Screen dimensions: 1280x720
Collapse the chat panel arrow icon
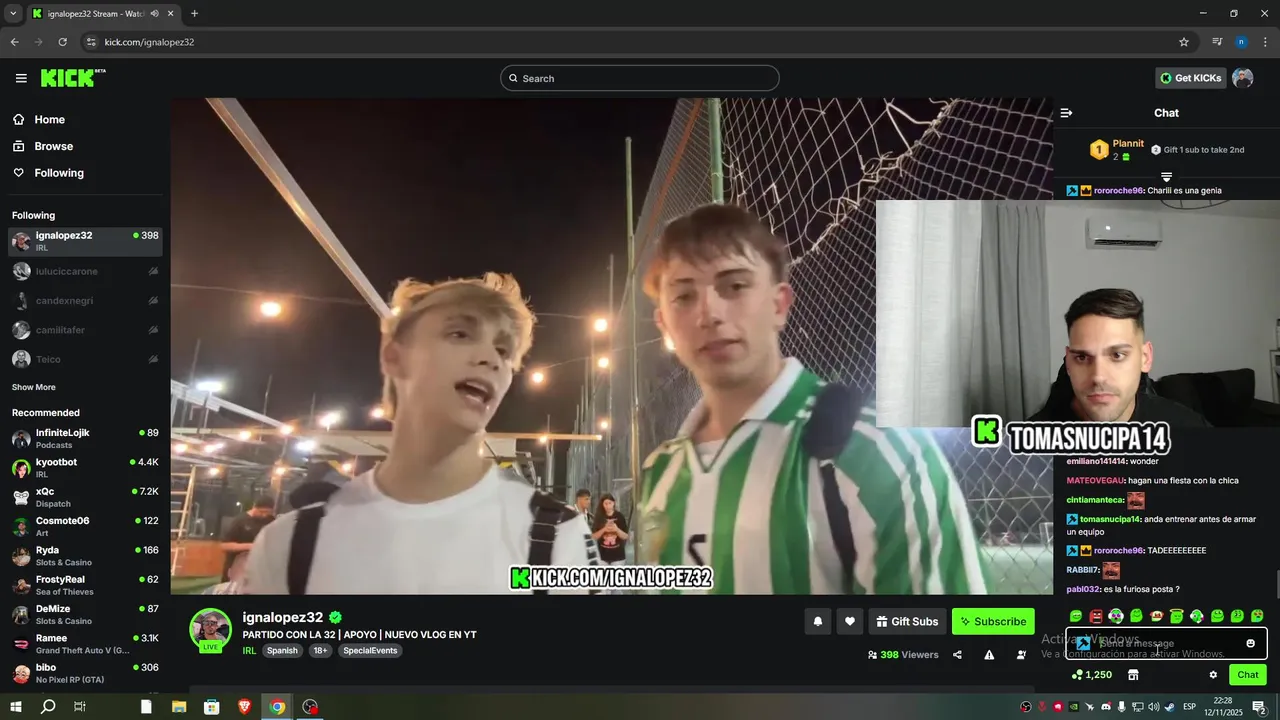[x=1066, y=113]
